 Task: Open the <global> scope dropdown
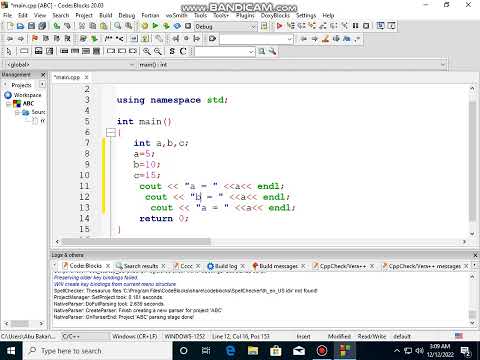tap(132, 64)
